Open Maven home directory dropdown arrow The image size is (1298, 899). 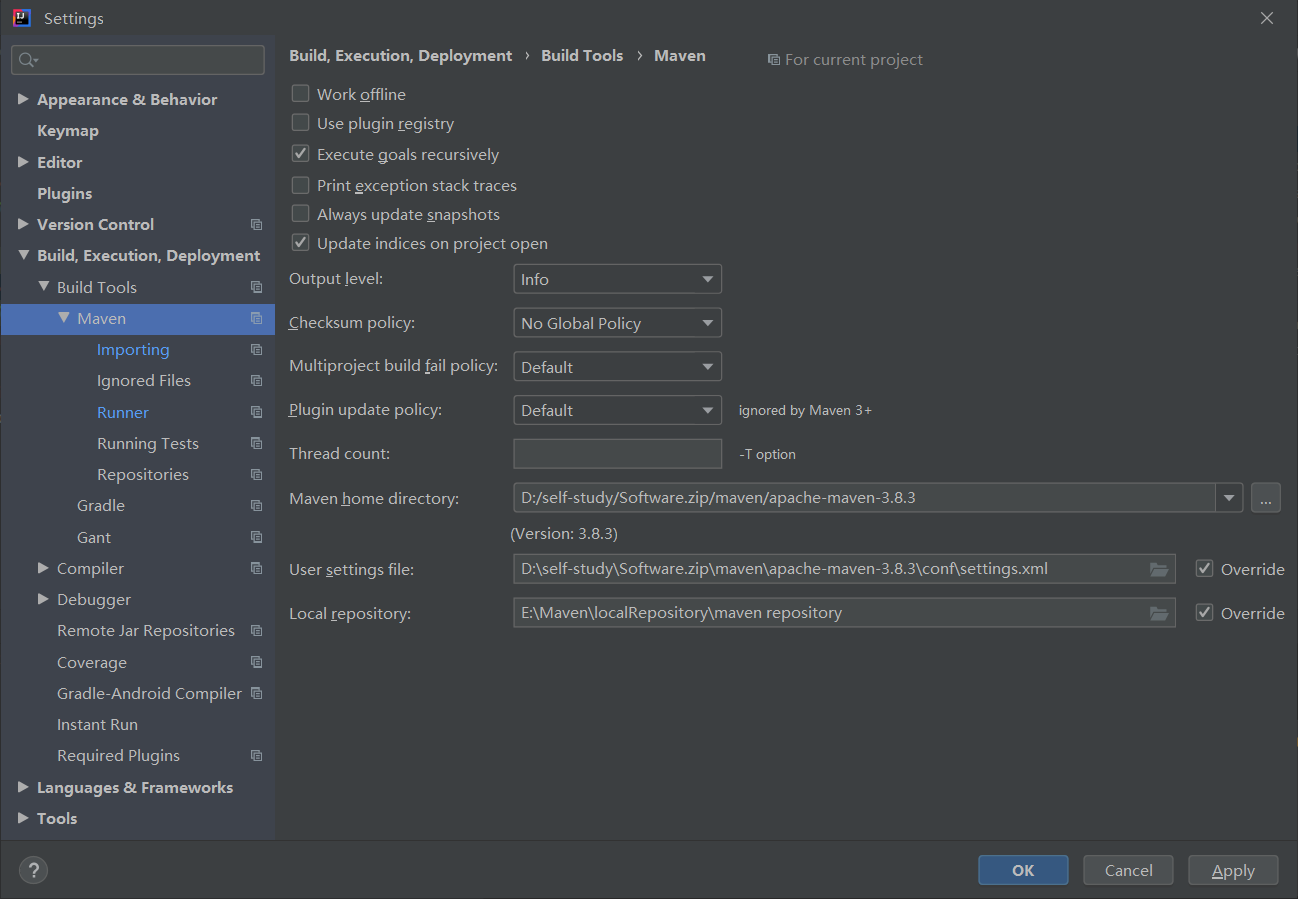(x=1229, y=498)
